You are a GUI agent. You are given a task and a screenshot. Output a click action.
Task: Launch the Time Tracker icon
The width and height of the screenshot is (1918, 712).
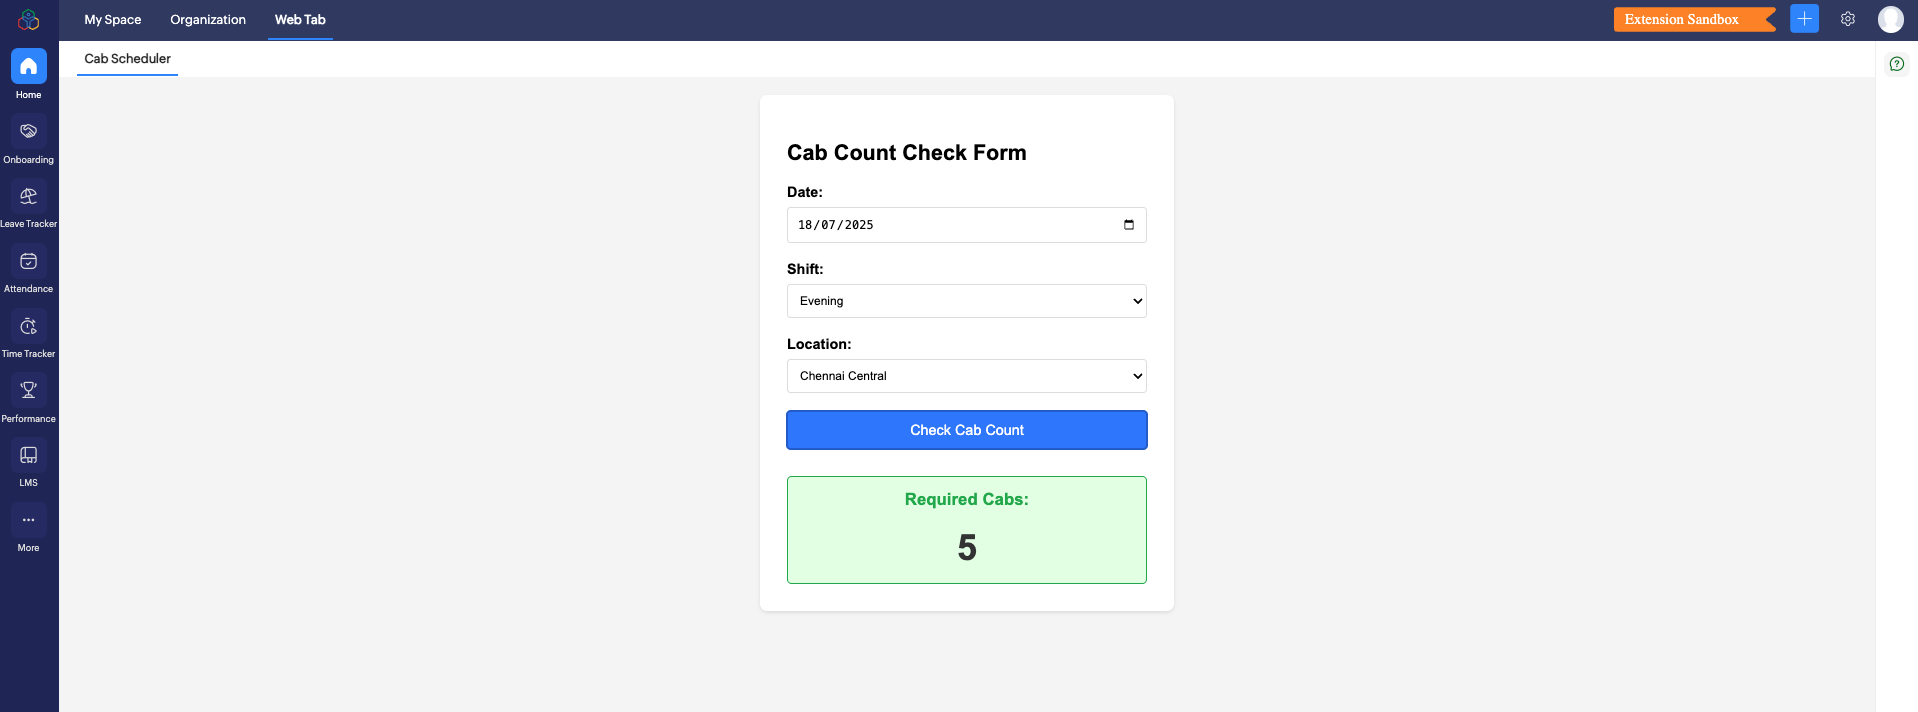(28, 327)
